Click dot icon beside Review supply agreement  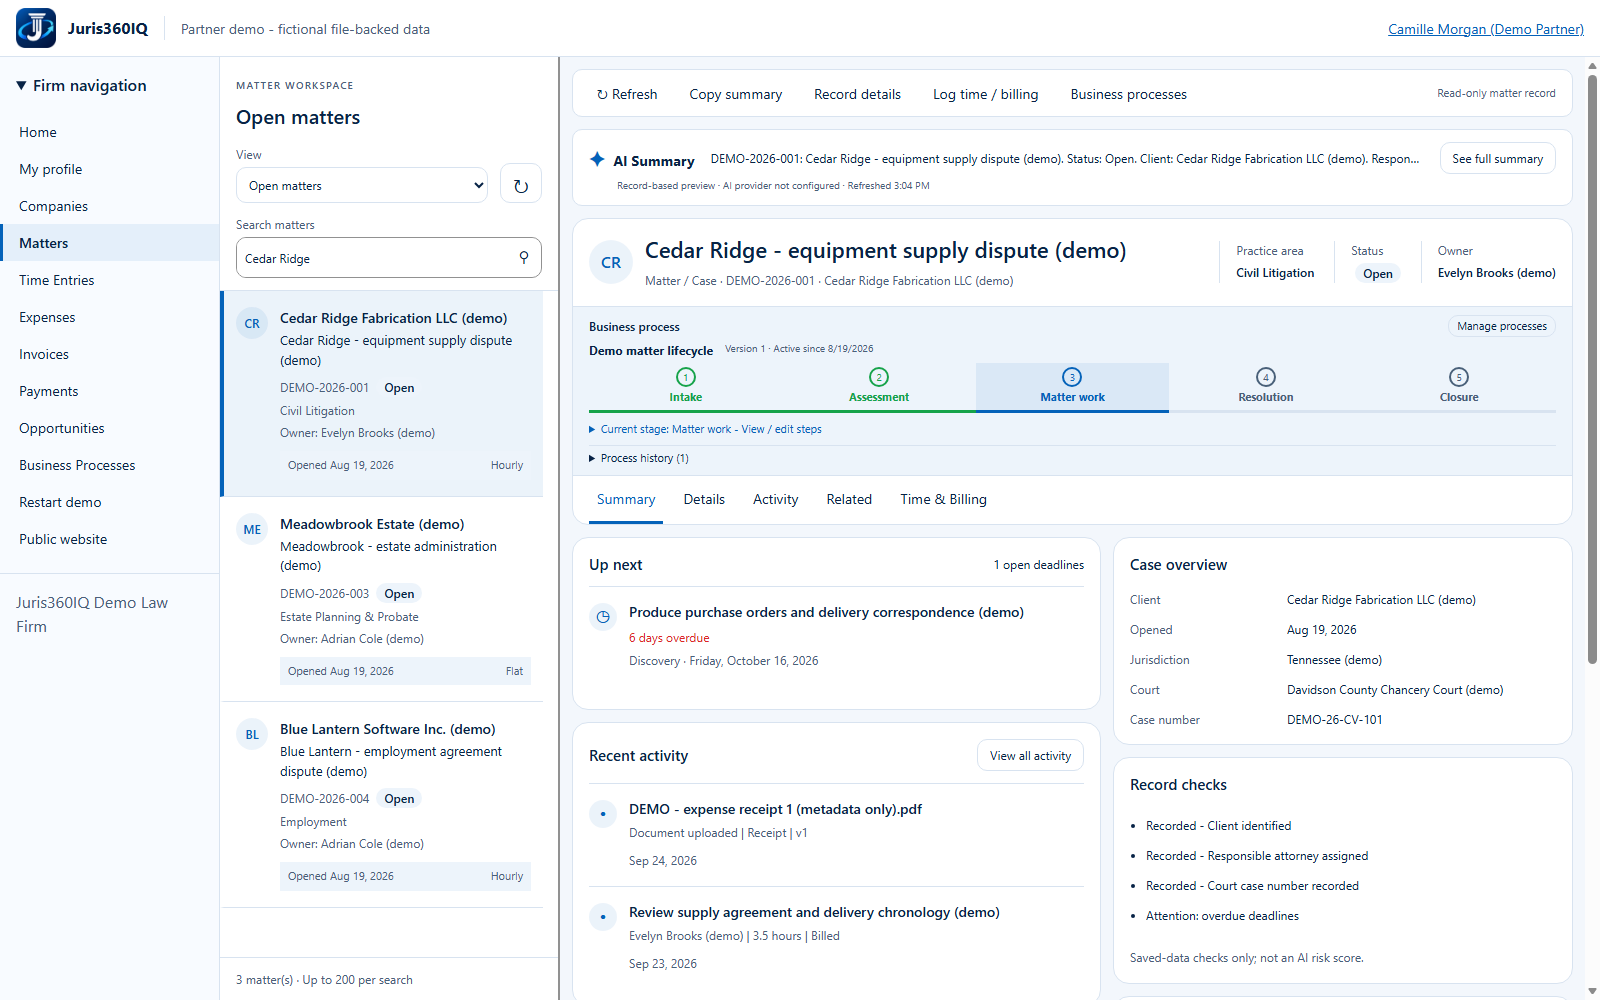point(603,917)
